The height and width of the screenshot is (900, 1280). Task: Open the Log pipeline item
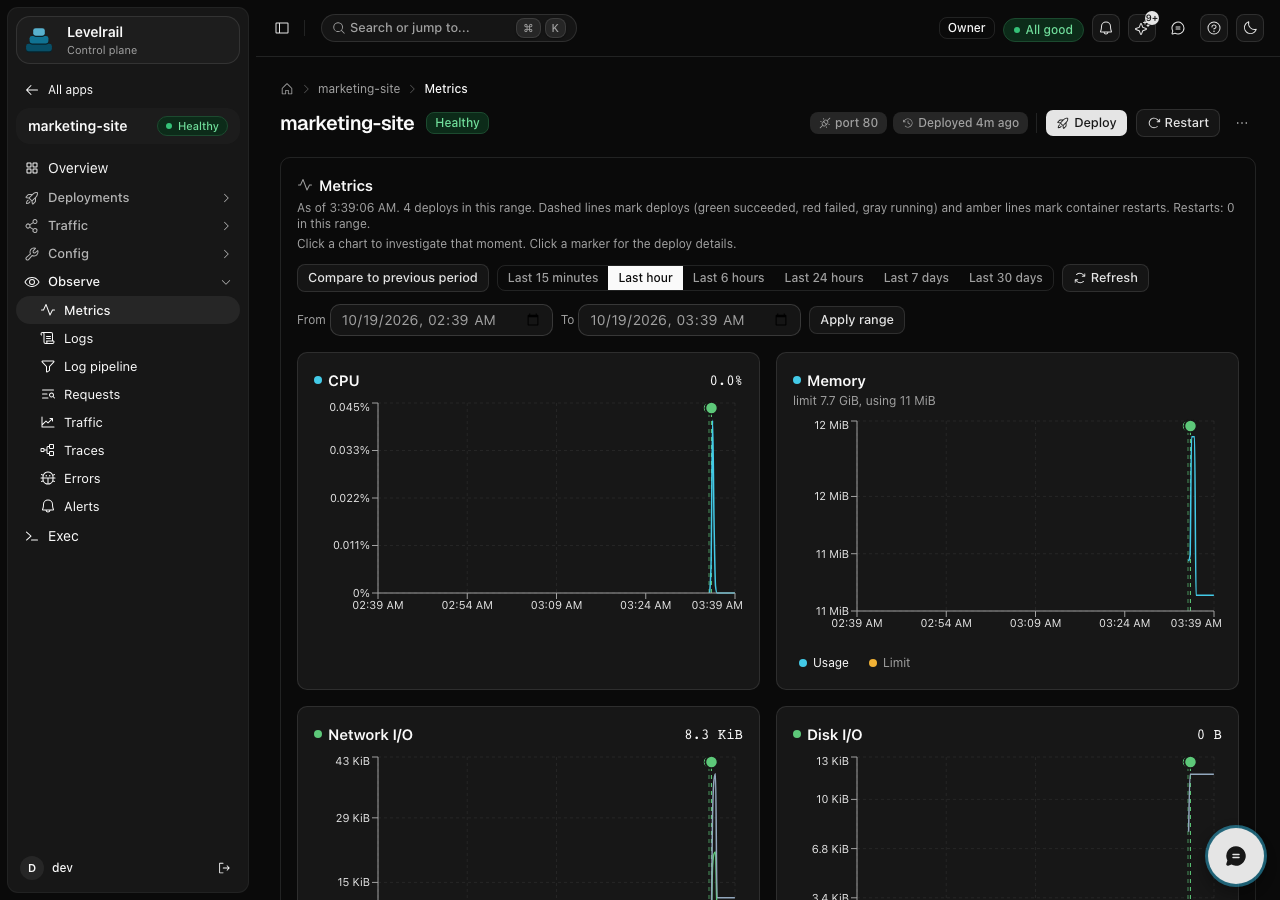(128, 366)
